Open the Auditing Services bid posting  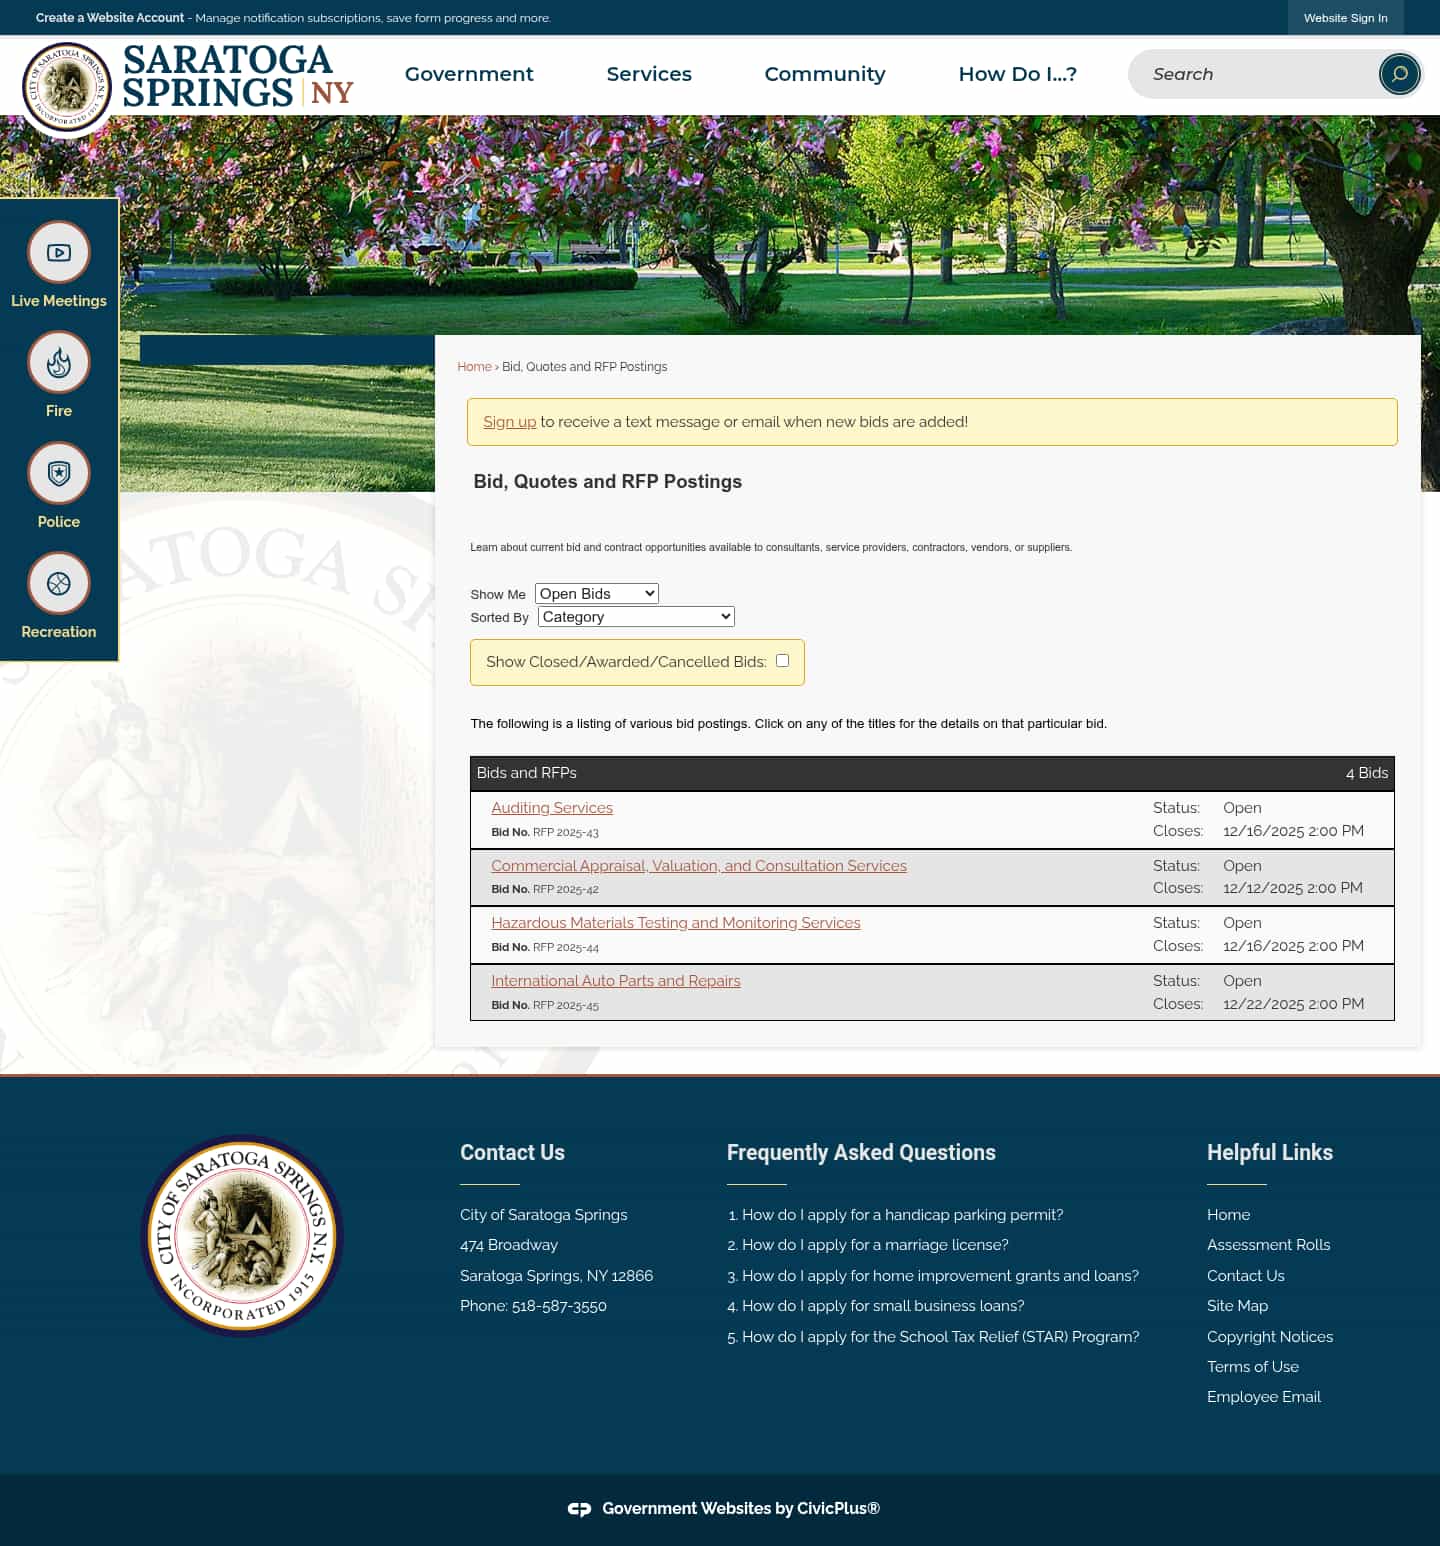[551, 807]
